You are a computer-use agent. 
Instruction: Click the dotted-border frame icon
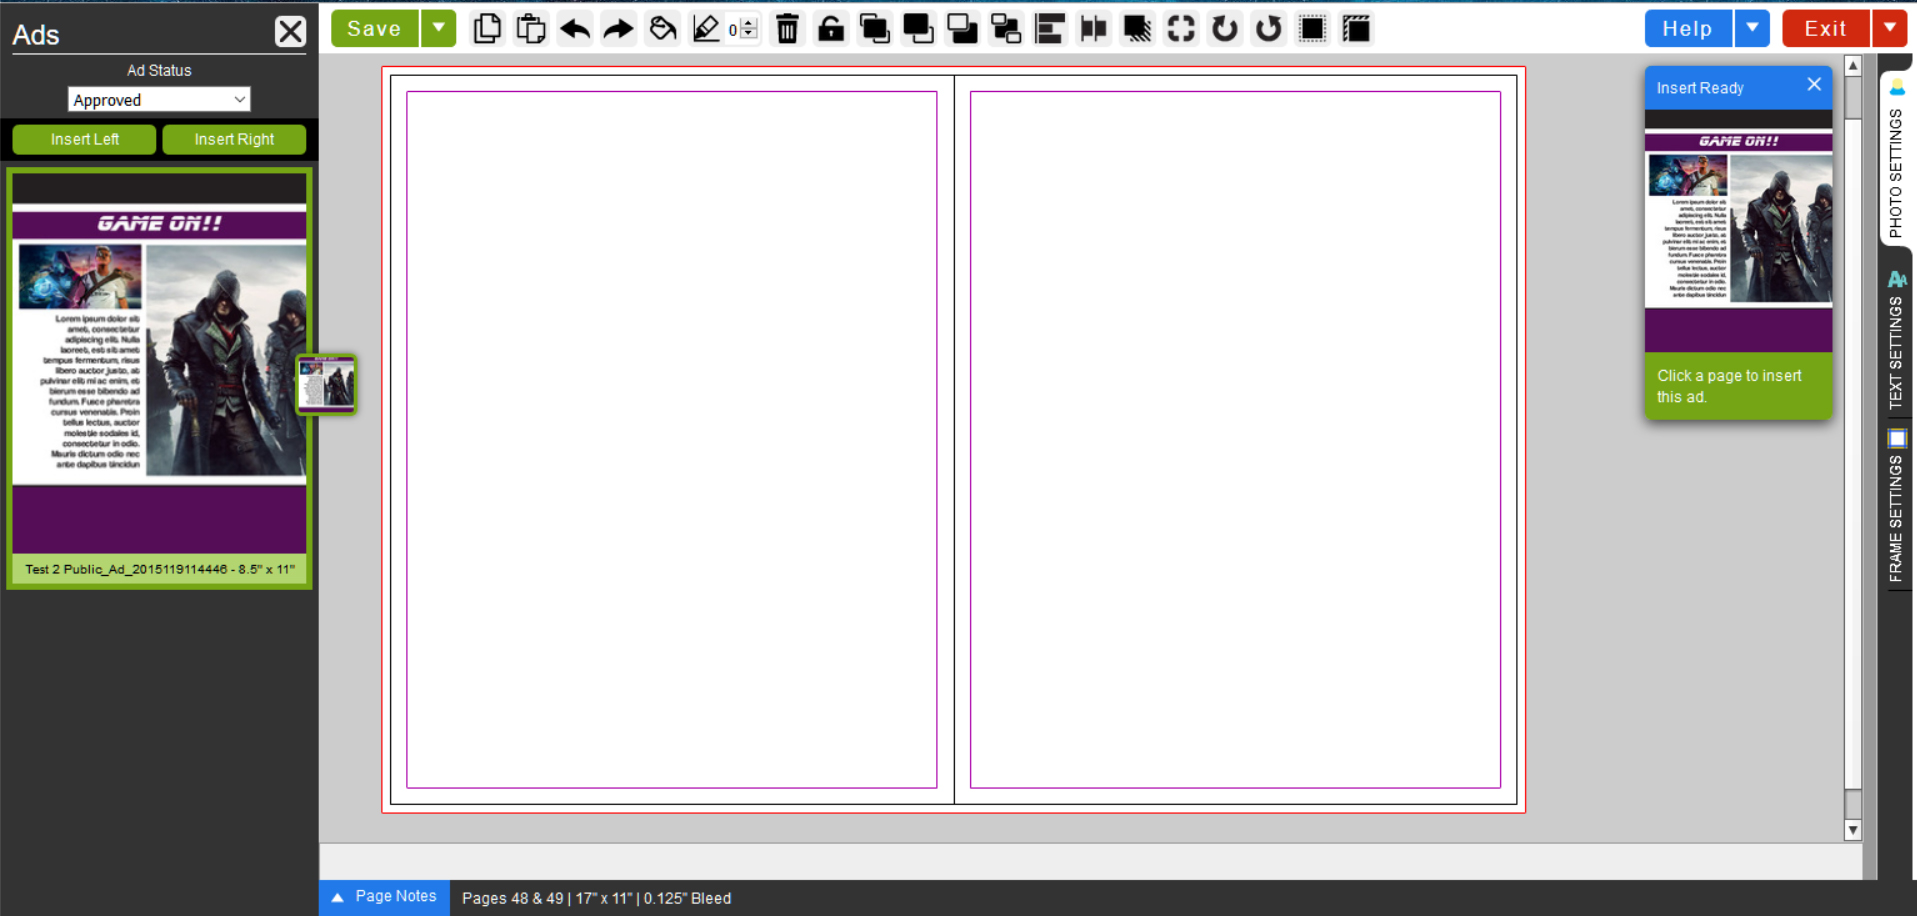tap(1313, 29)
